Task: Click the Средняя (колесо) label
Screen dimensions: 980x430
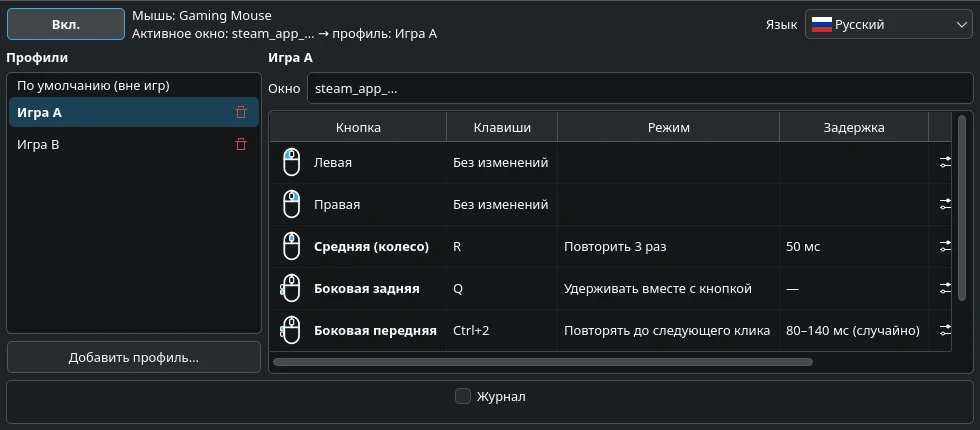Action: (371, 246)
